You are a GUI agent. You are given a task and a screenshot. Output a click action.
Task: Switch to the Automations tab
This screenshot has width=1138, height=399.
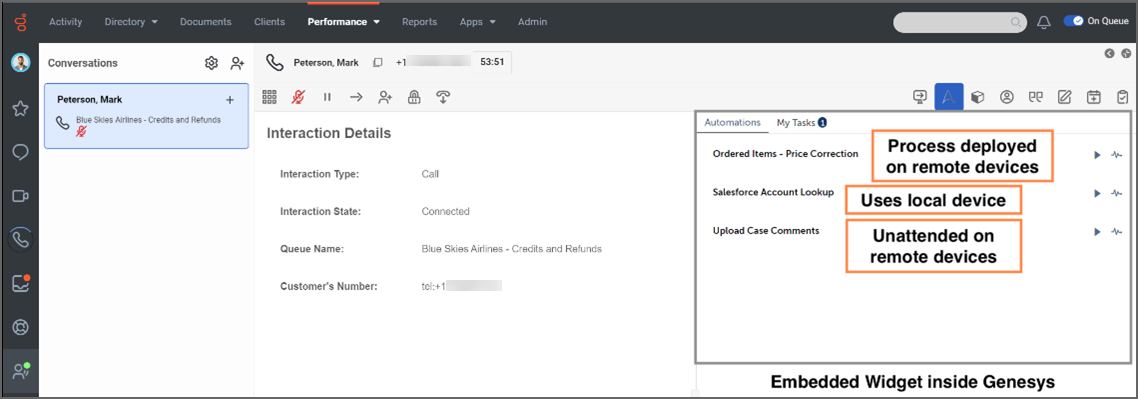click(x=732, y=123)
